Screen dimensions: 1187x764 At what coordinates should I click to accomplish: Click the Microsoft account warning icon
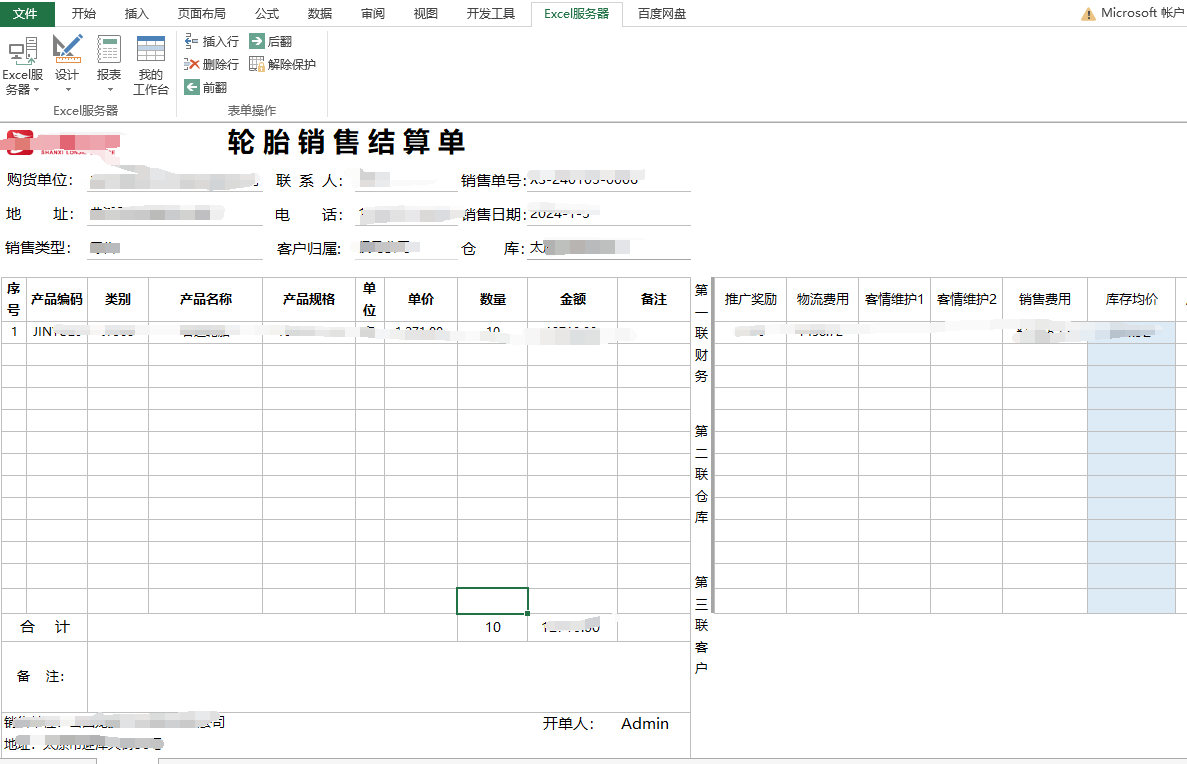[1088, 14]
